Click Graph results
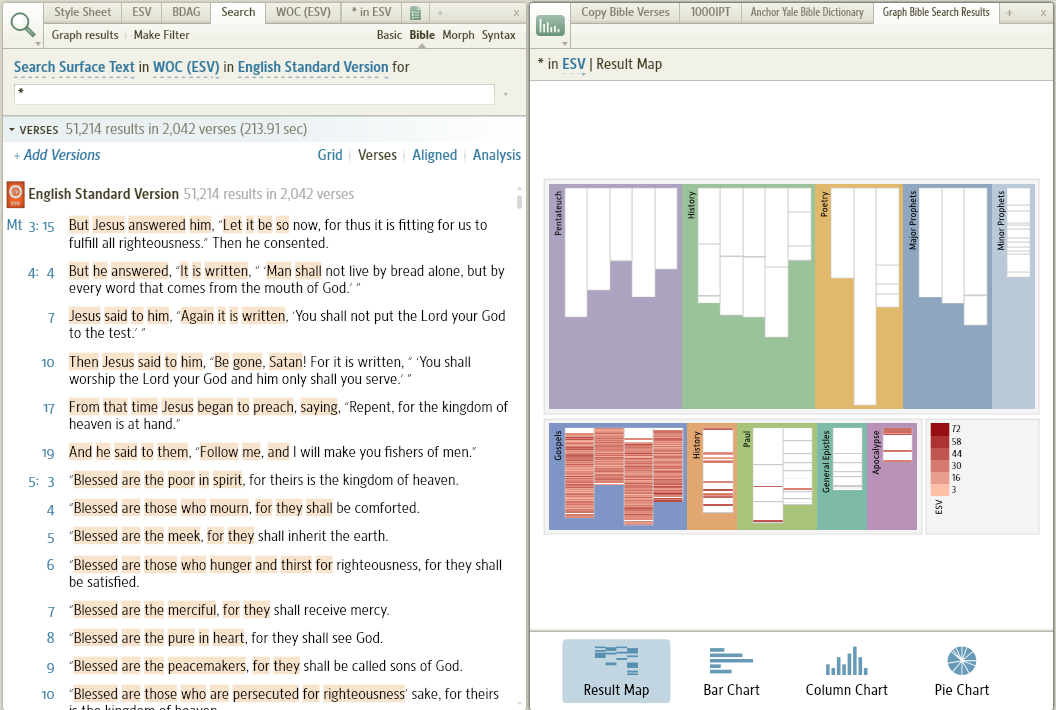The image size is (1056, 710). click(85, 35)
